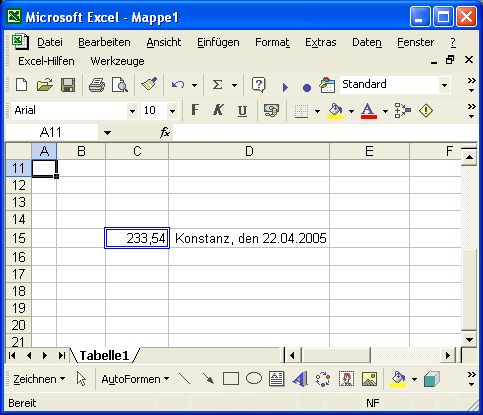Viewport: 483px width, 415px height.
Task: Expand the font size 10 dropdown
Action: [172, 111]
